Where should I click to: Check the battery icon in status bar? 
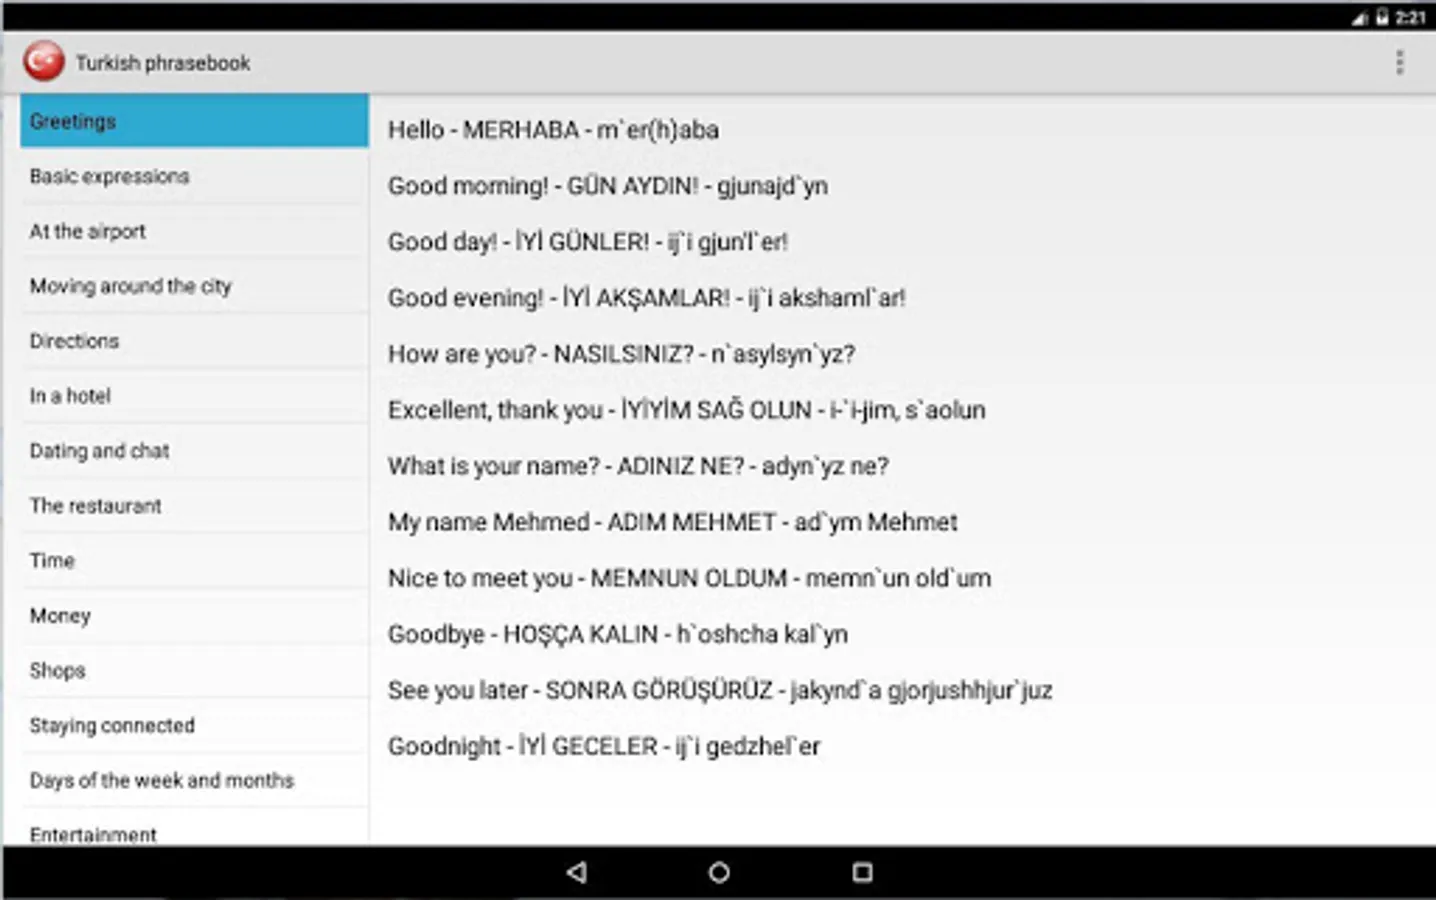pos(1382,17)
